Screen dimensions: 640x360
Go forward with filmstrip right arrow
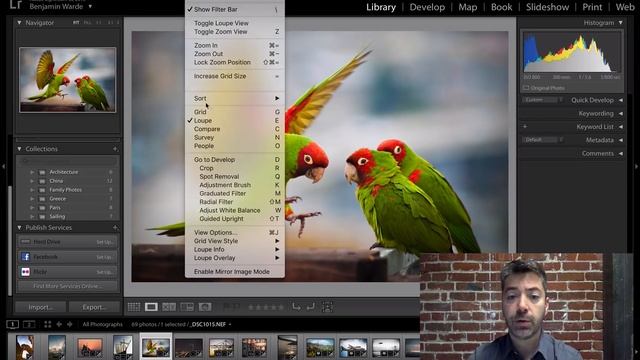(x=69, y=324)
